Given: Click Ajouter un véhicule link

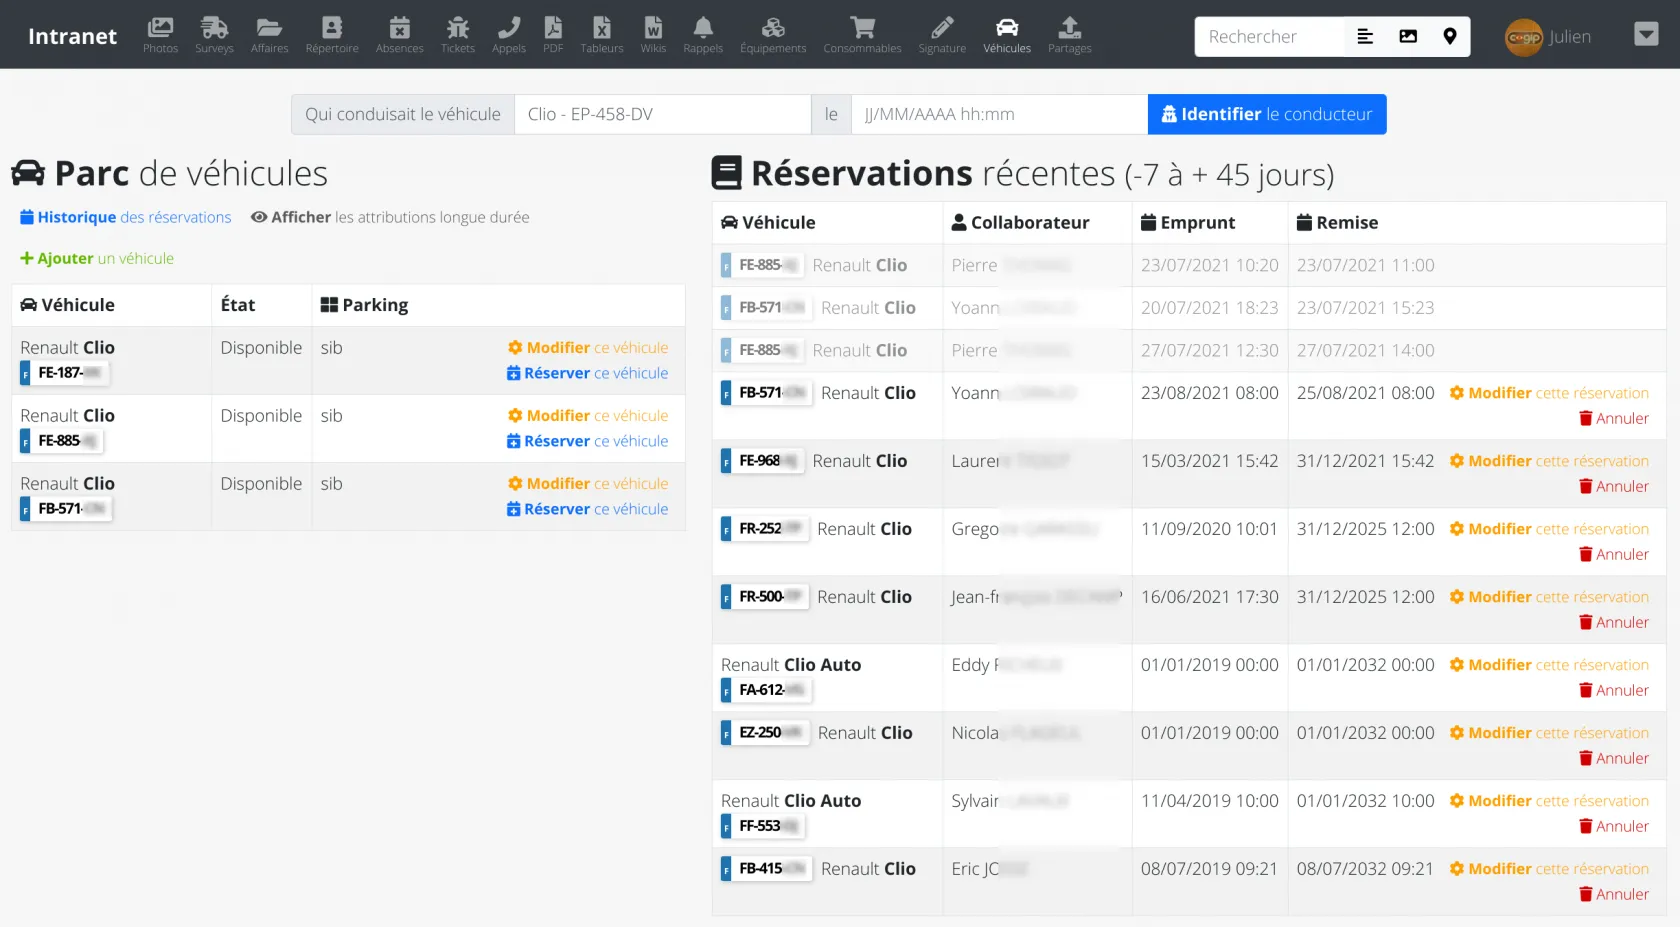Looking at the screenshot, I should (97, 258).
